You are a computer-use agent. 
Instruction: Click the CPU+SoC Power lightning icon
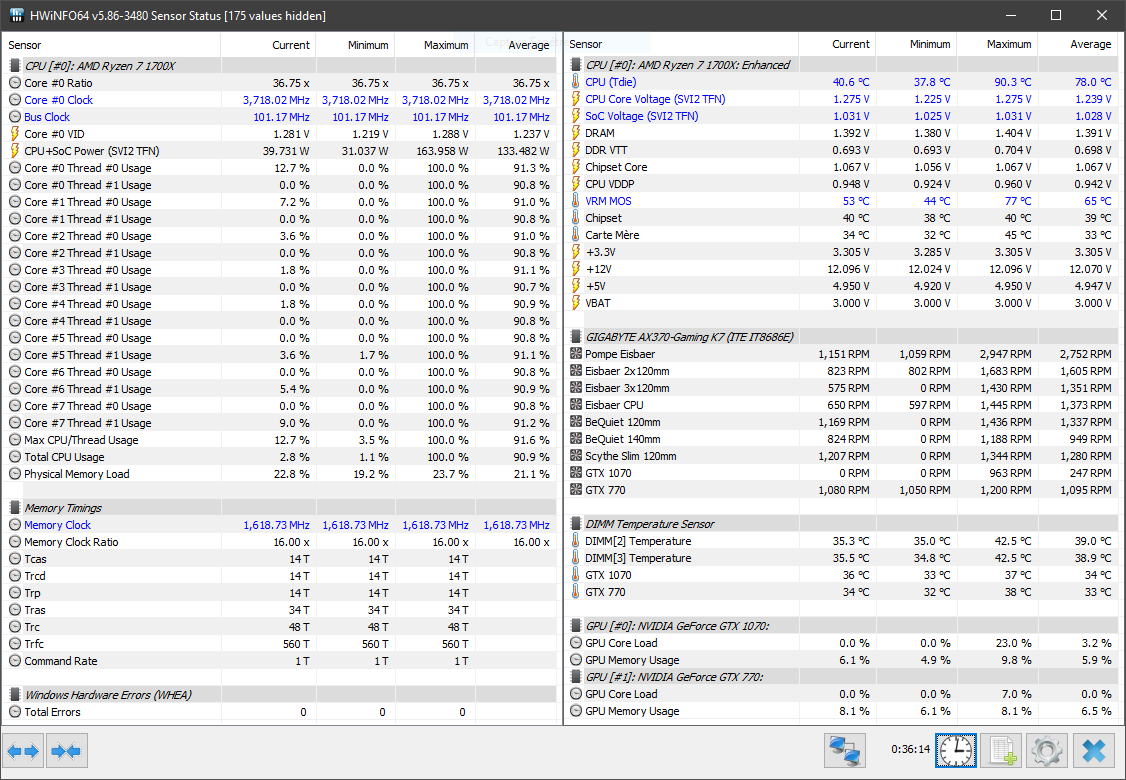(x=15, y=151)
